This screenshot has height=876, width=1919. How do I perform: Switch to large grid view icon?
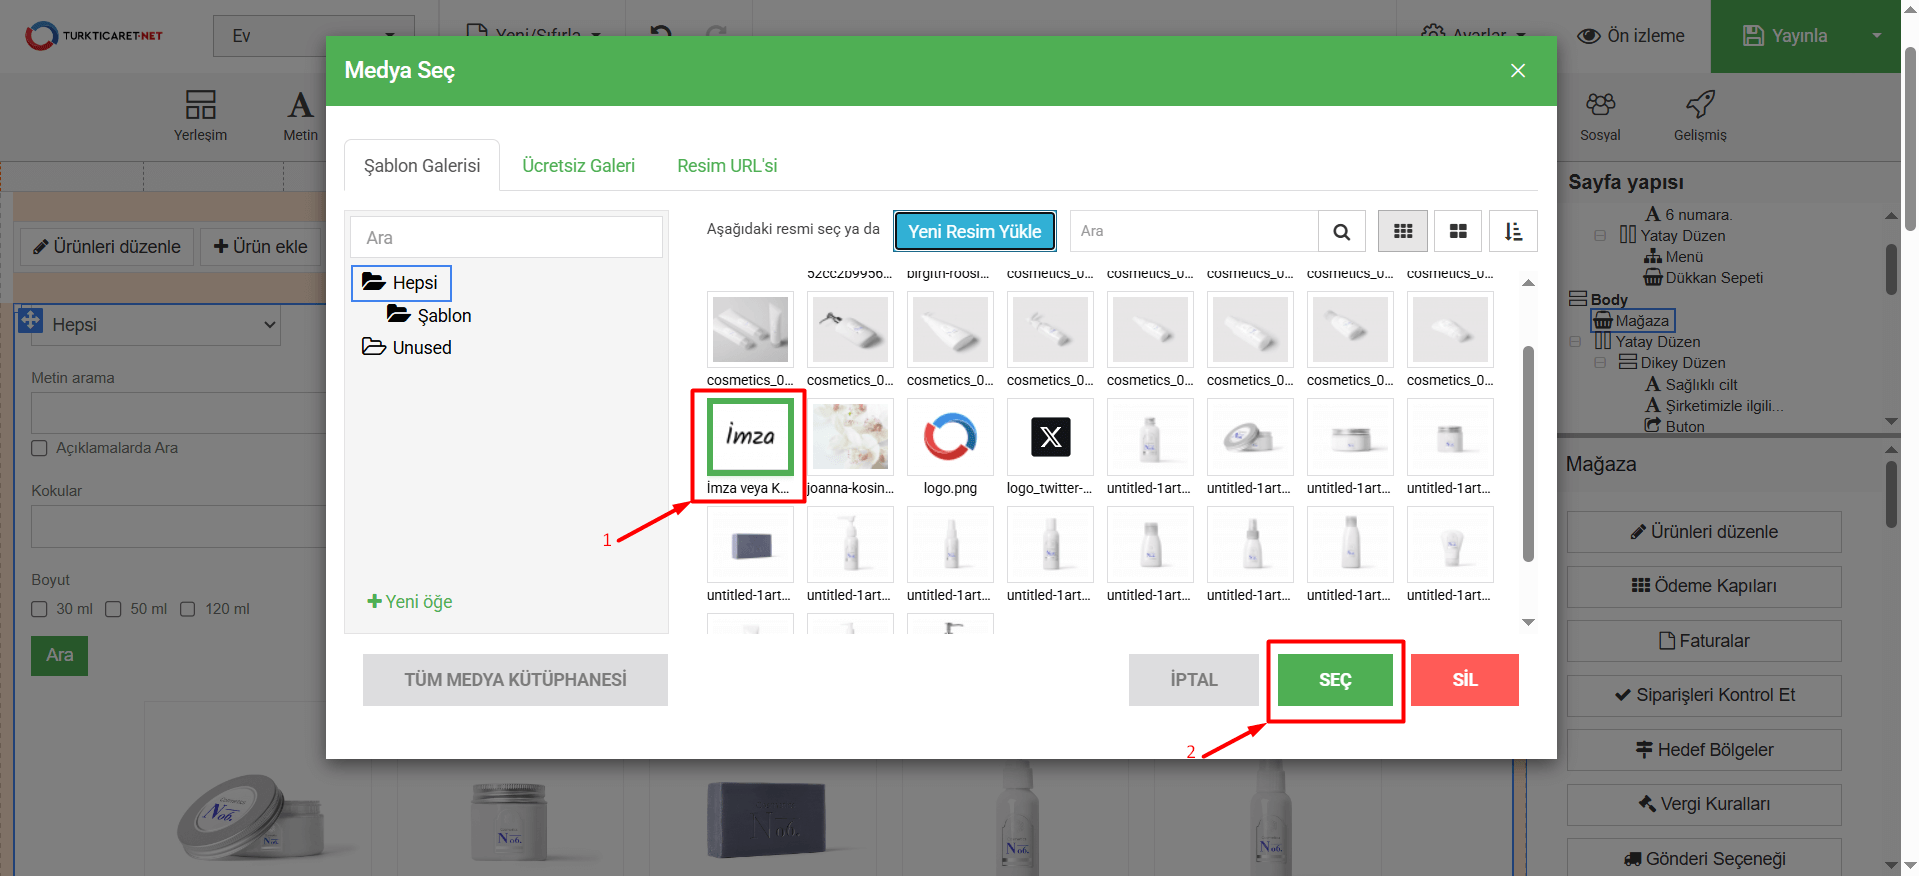point(1458,232)
